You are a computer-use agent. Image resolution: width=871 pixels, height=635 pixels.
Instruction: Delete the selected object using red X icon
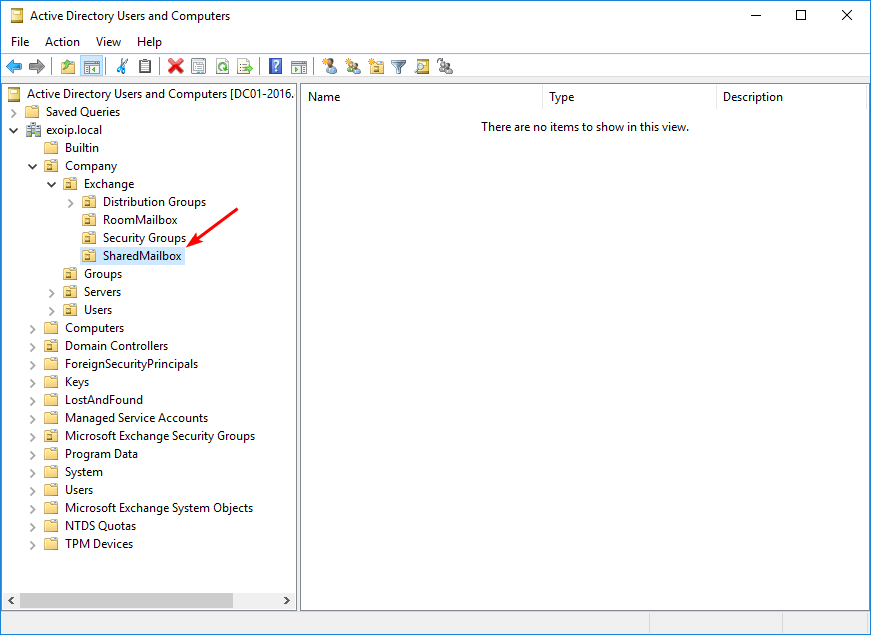tap(174, 66)
